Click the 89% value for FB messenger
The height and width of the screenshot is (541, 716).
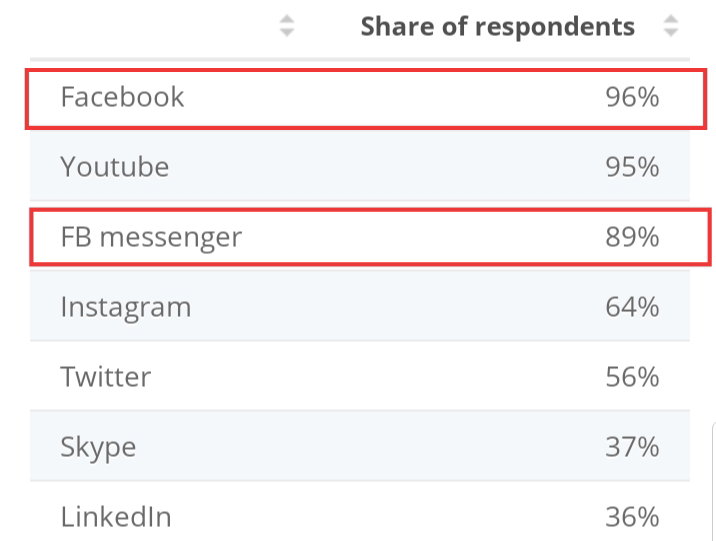click(632, 236)
